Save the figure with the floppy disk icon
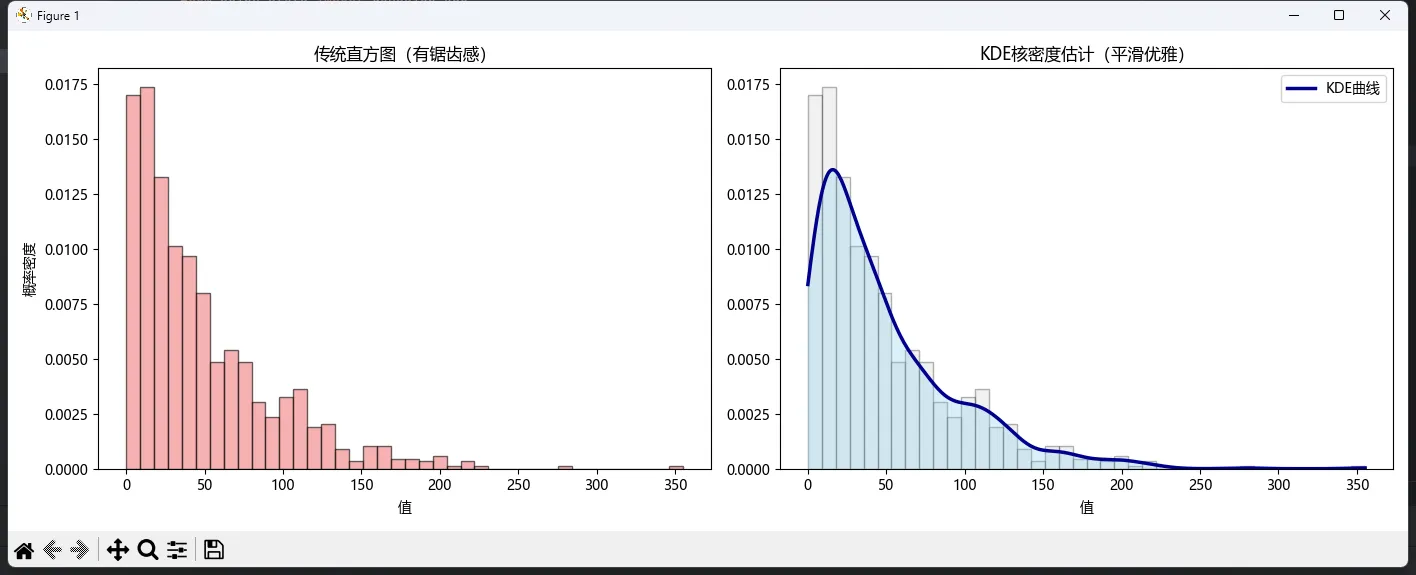Image resolution: width=1416 pixels, height=575 pixels. [213, 550]
